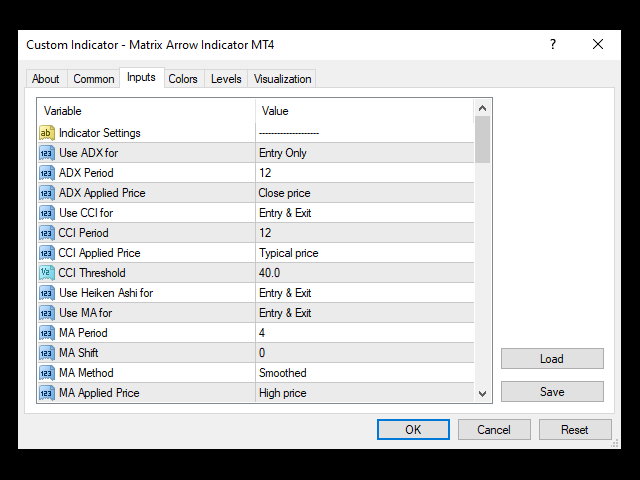The height and width of the screenshot is (480, 640).
Task: Select the Use MA for Entry & Exit value
Action: [285, 313]
